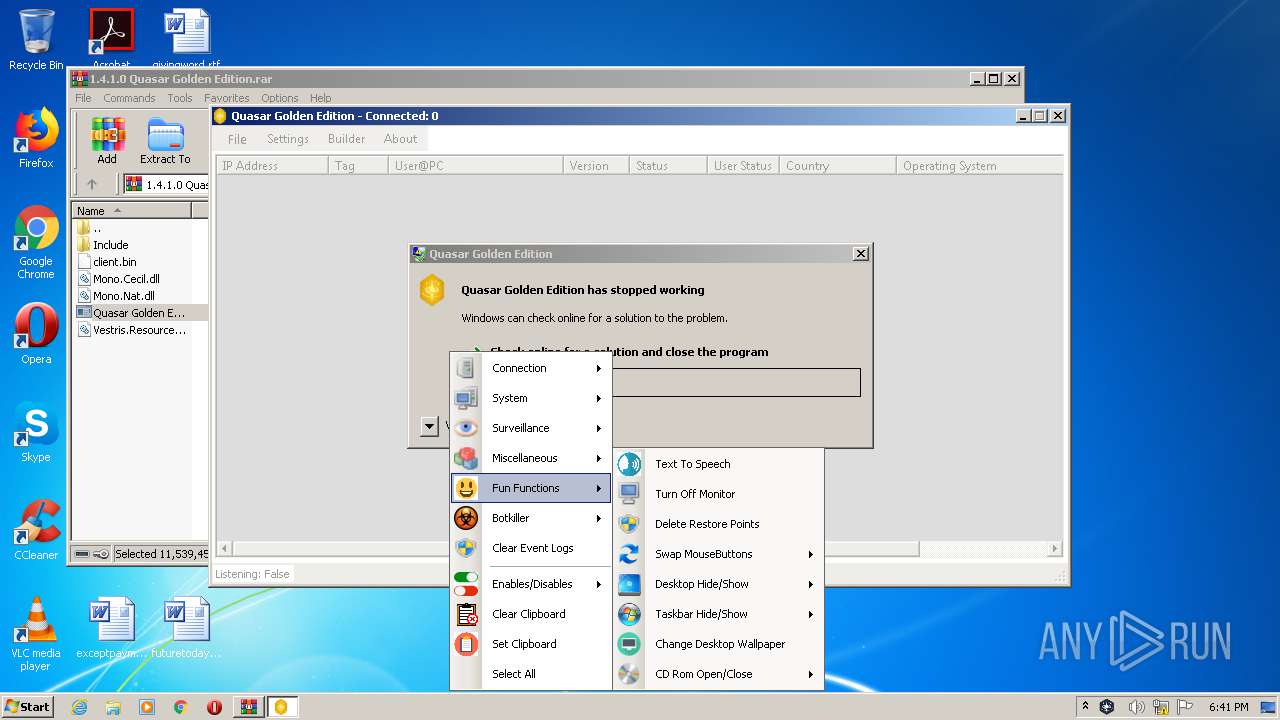Click Quasar horizontal scrollbar left arrow
This screenshot has width=1280, height=720.
point(223,548)
